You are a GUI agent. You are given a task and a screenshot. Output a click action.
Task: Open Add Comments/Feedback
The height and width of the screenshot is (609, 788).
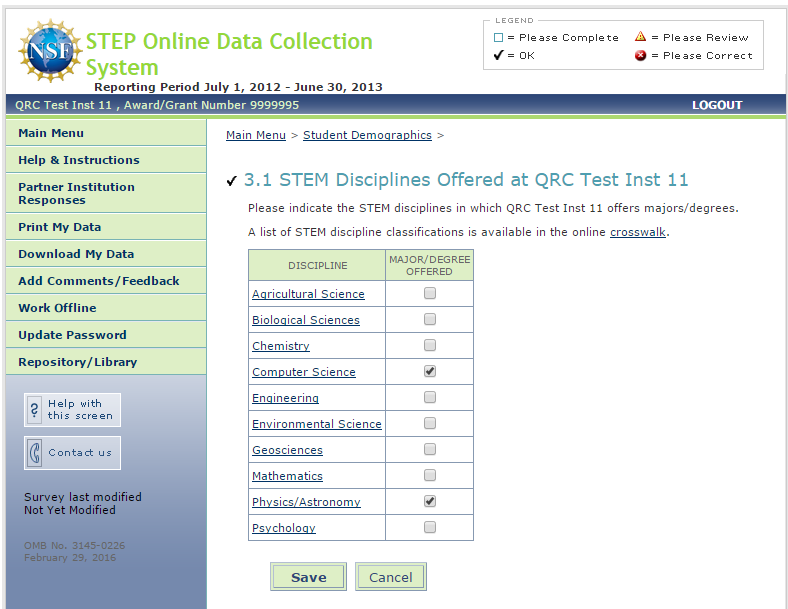pos(106,281)
